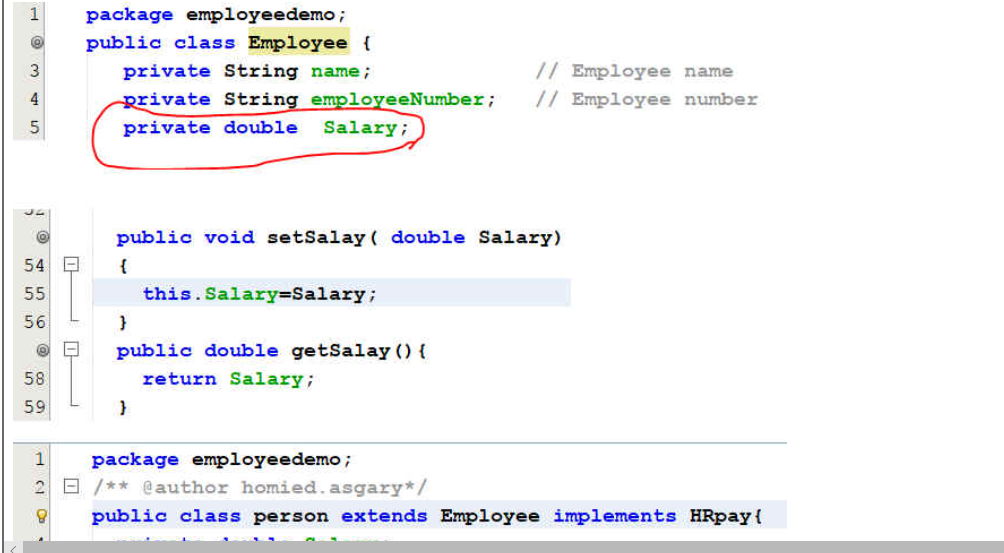Click line number 3 in the gutter
This screenshot has height=553, width=1004.
click(x=35, y=70)
